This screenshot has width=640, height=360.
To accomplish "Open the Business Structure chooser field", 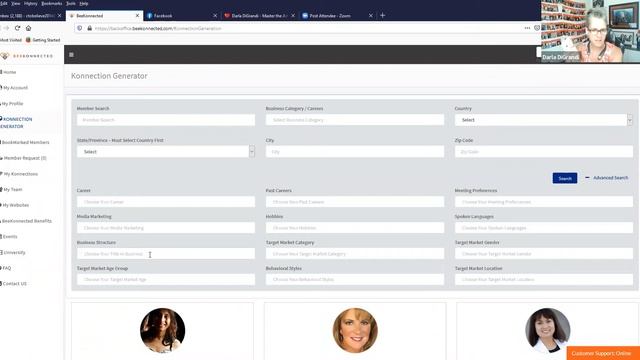I will coord(166,253).
